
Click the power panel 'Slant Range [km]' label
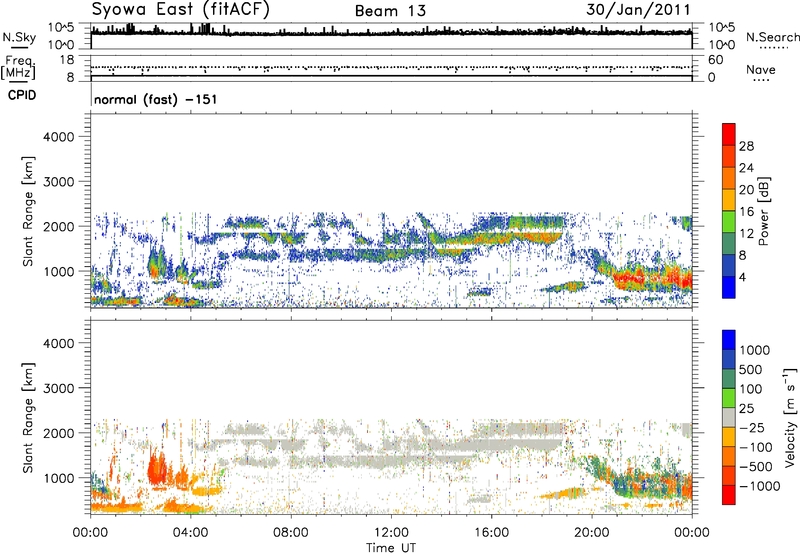point(28,211)
